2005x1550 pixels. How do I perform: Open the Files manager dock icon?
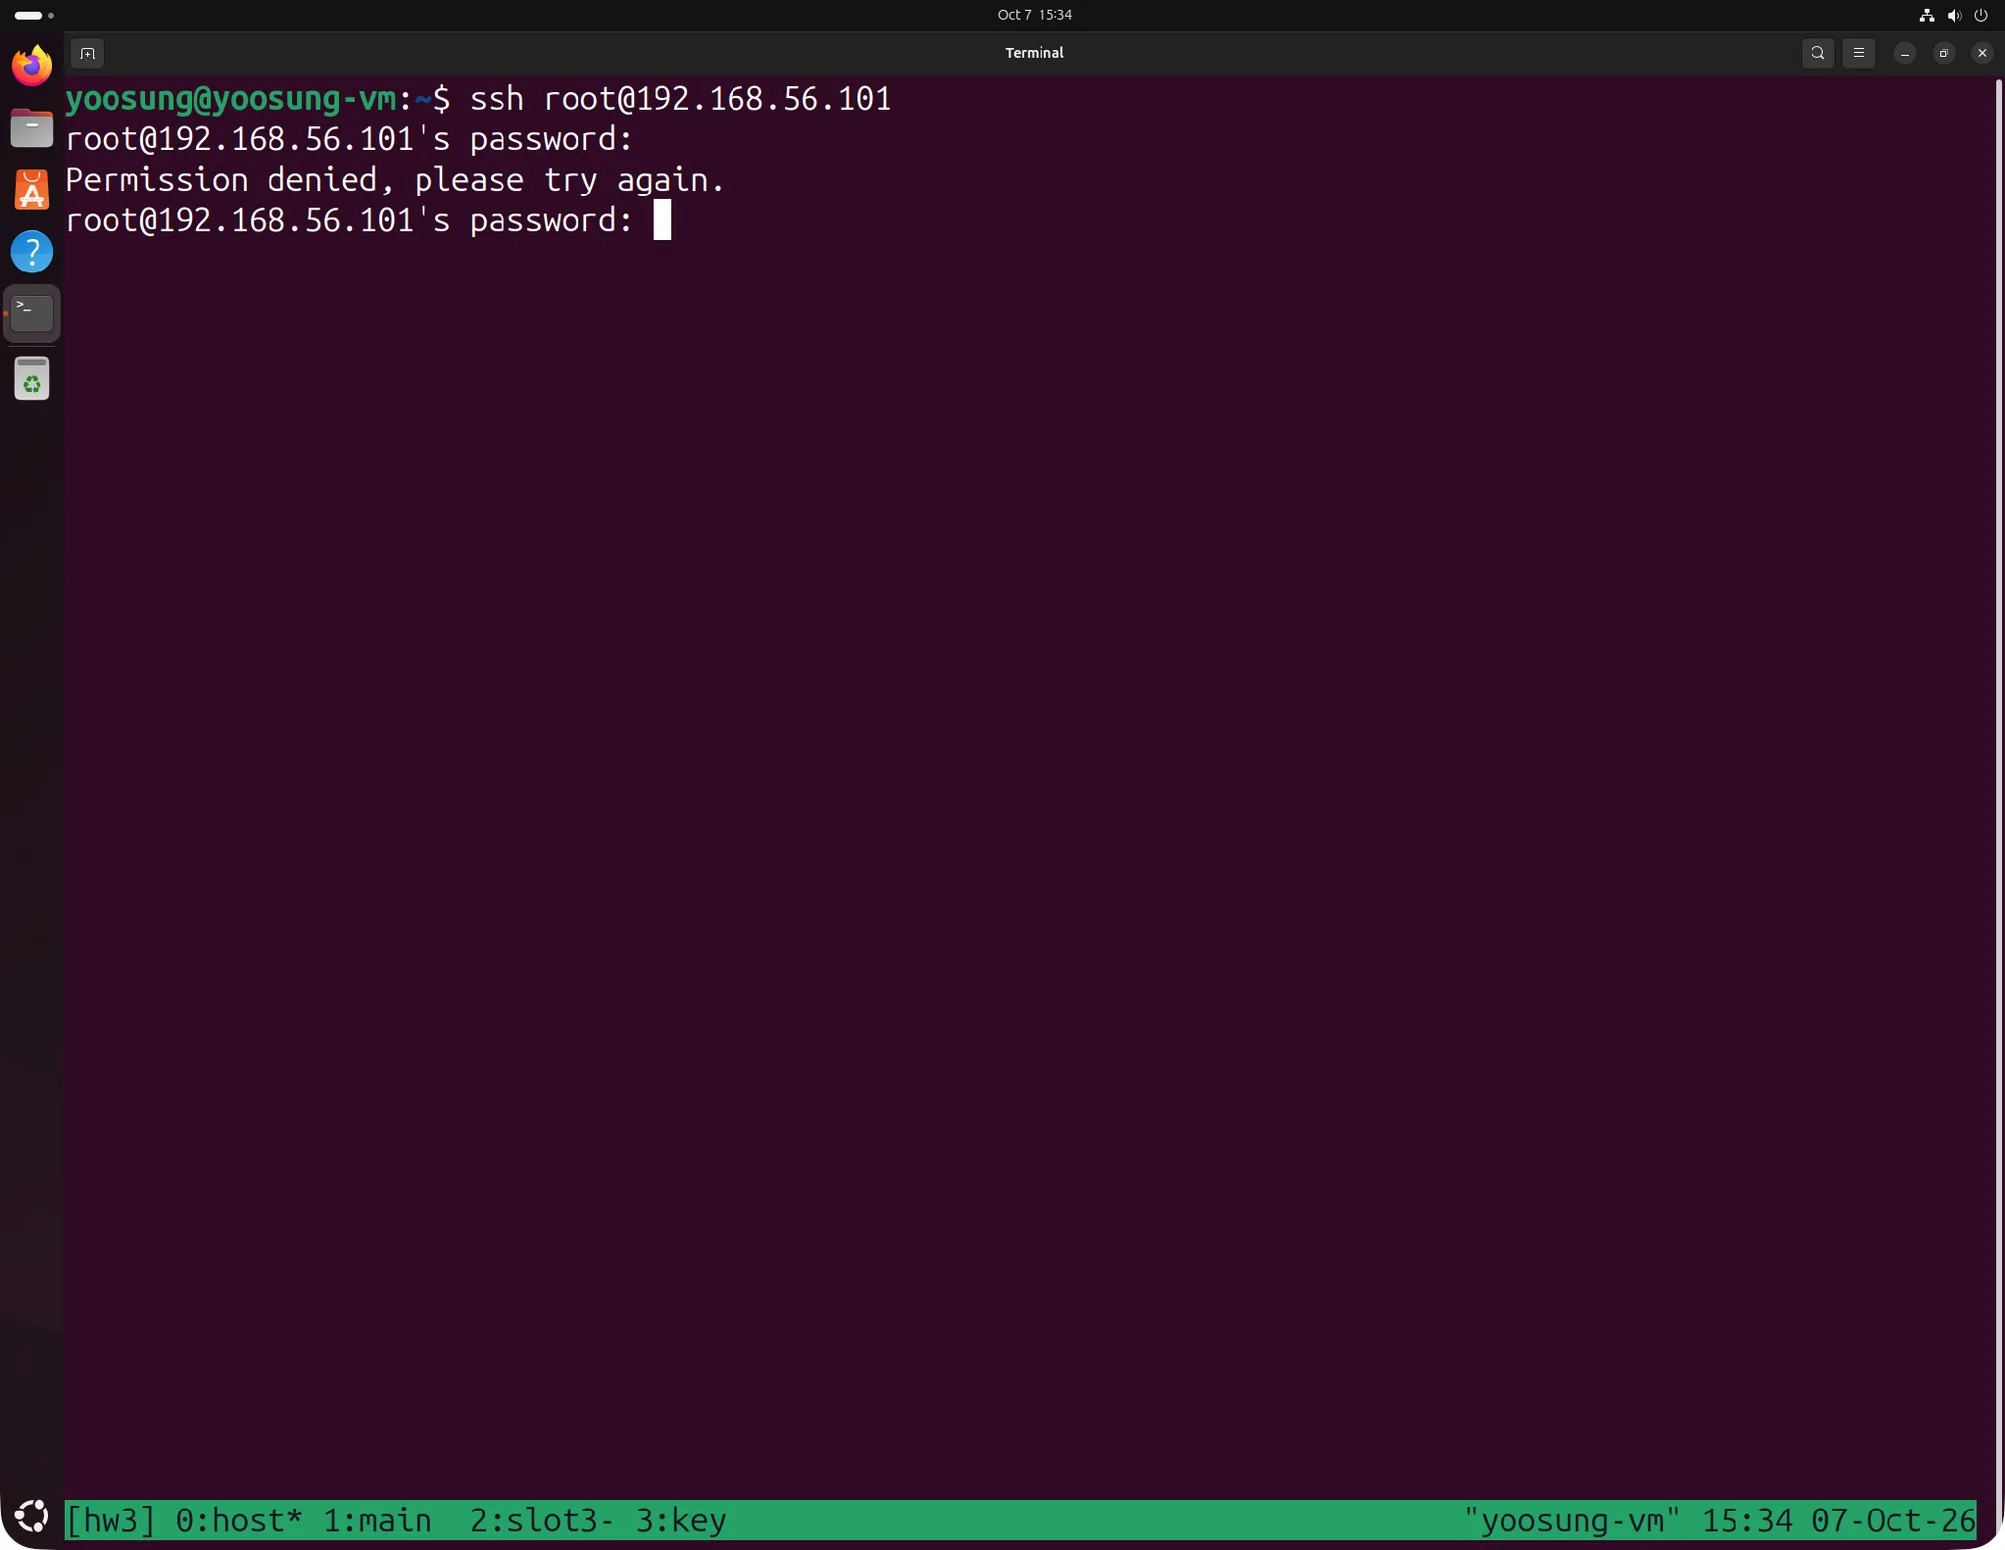32,128
